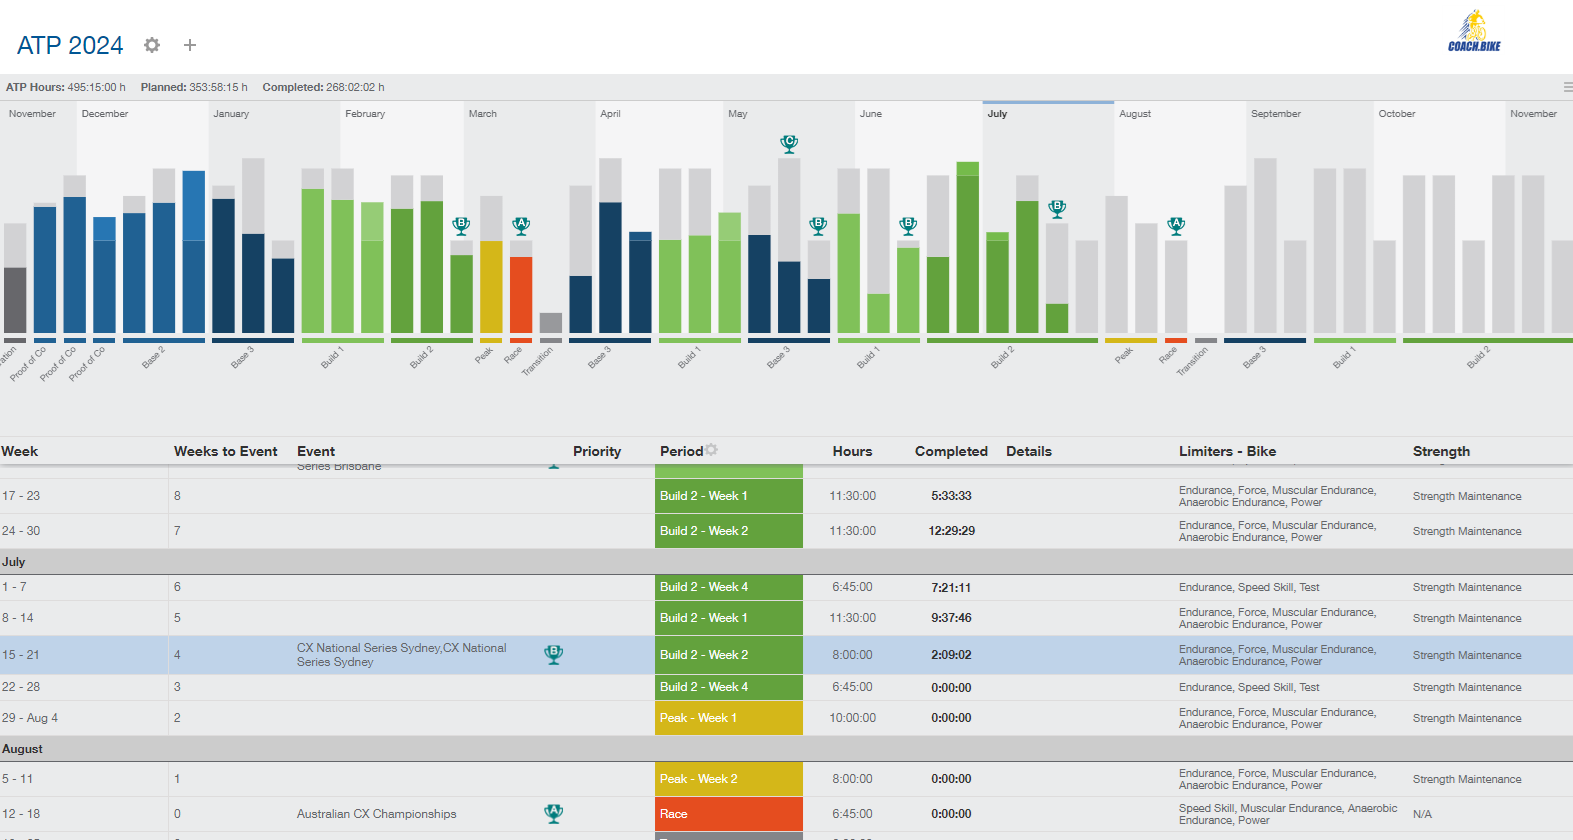
Task: Collapse the July month group row
Action: pos(14,562)
